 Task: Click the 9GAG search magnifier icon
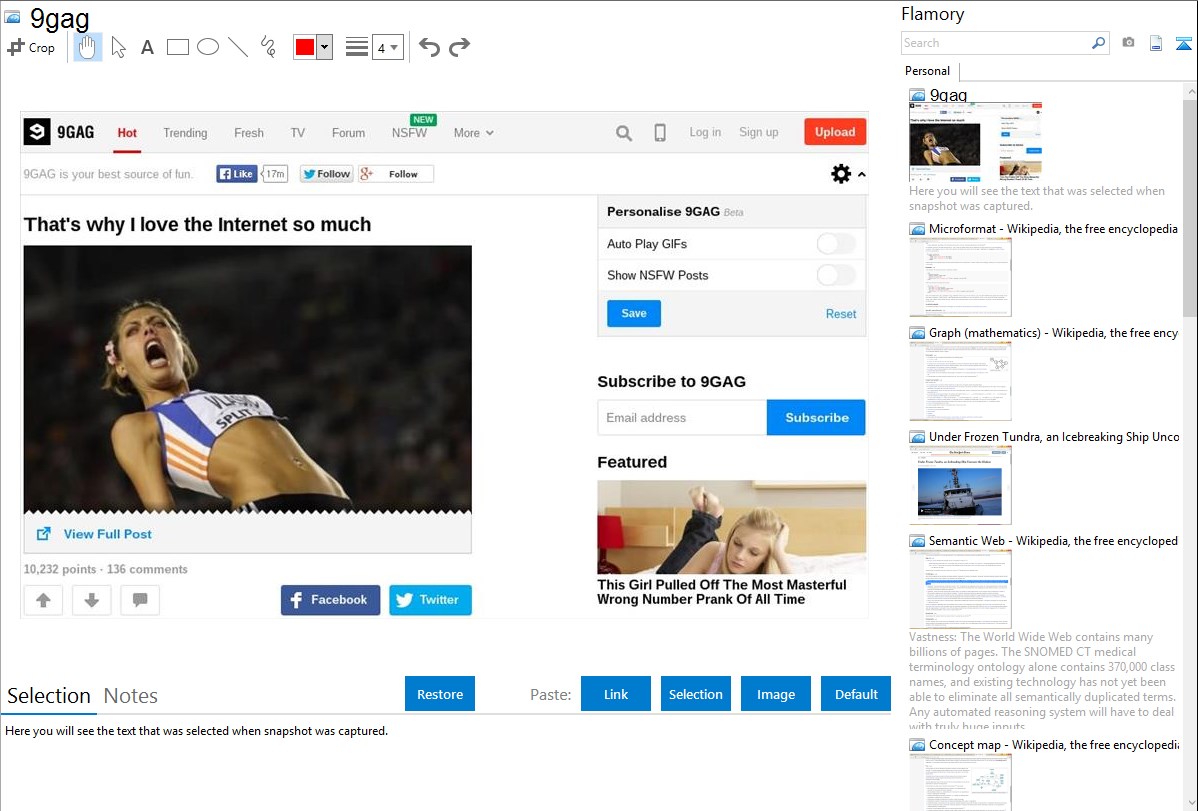pos(623,133)
